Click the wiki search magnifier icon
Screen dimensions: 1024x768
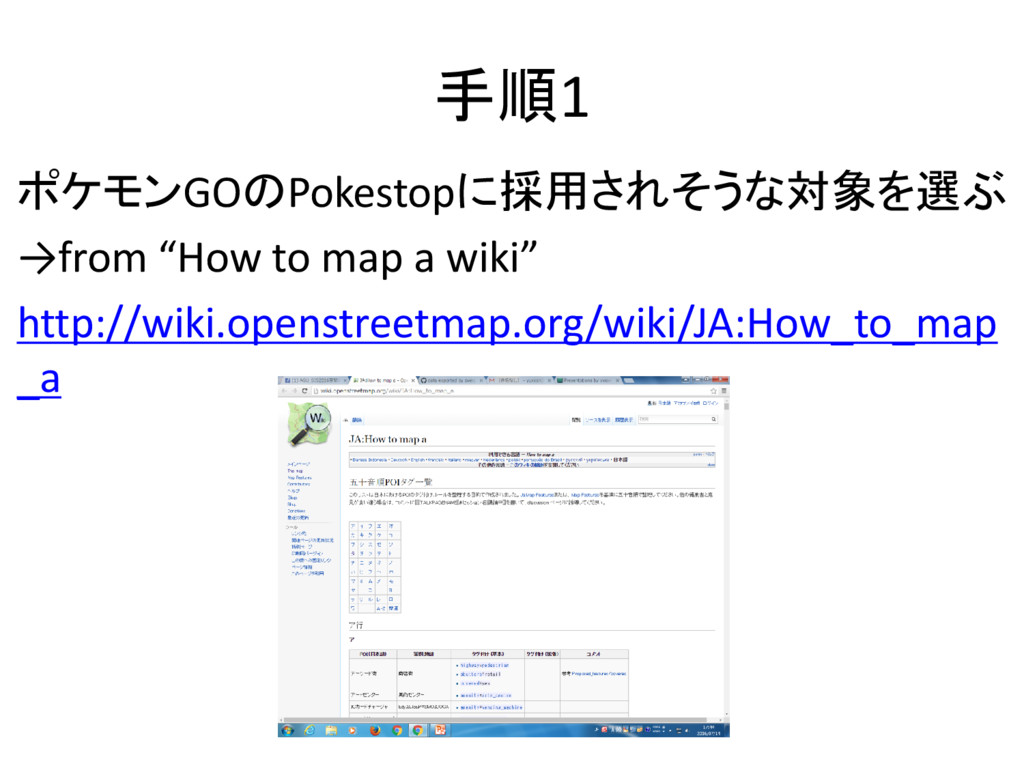point(714,419)
